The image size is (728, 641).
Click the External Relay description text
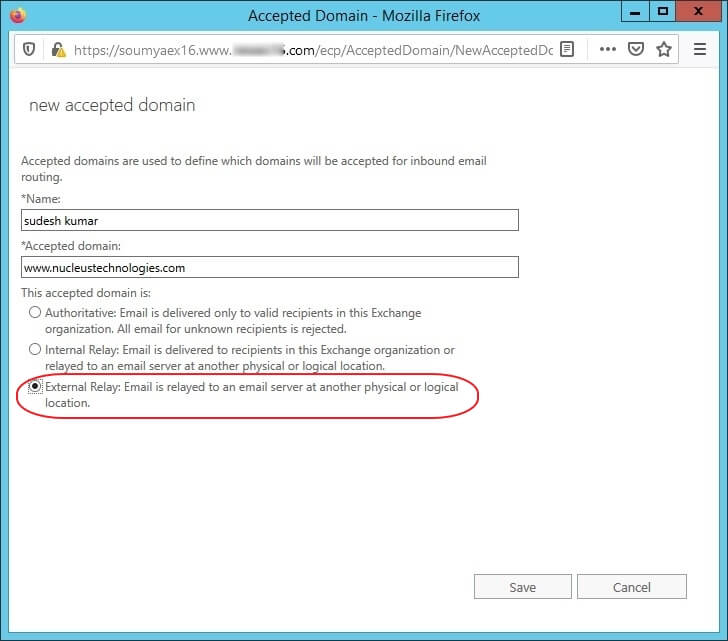[x=252, y=395]
